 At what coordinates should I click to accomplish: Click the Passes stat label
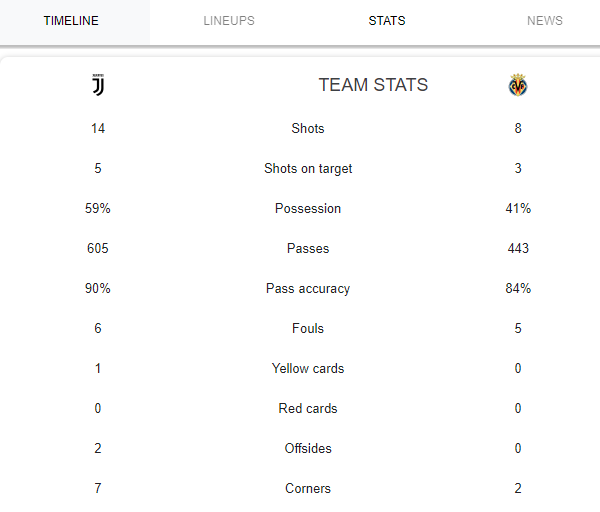pyautogui.click(x=308, y=248)
